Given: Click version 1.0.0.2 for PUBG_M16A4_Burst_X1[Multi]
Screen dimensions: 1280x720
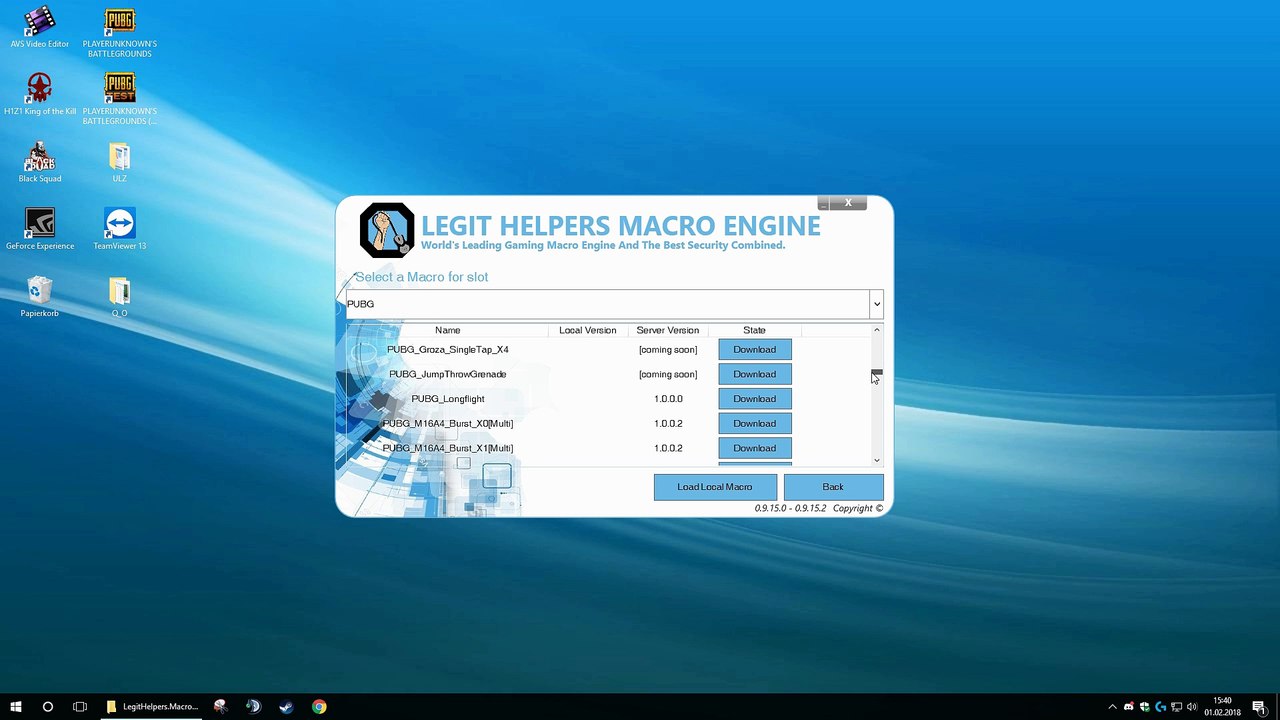Looking at the screenshot, I should click(x=668, y=448).
